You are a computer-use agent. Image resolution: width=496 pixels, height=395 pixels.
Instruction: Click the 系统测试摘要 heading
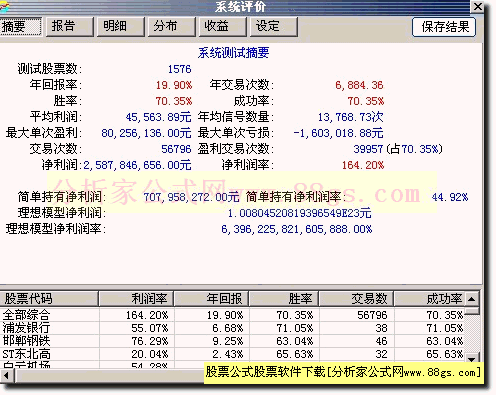click(233, 53)
